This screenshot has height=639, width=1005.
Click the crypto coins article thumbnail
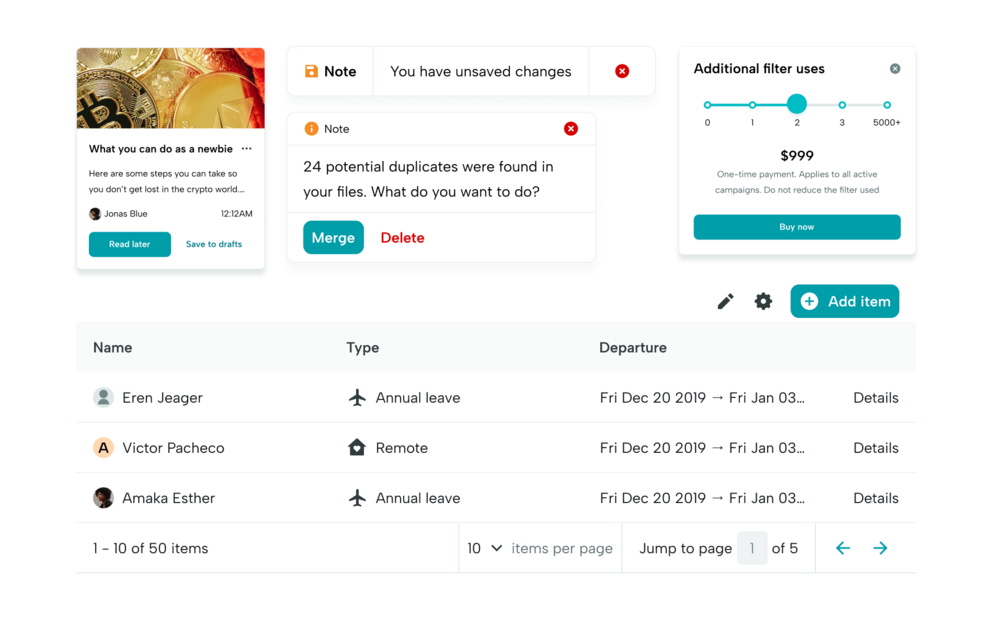(171, 88)
